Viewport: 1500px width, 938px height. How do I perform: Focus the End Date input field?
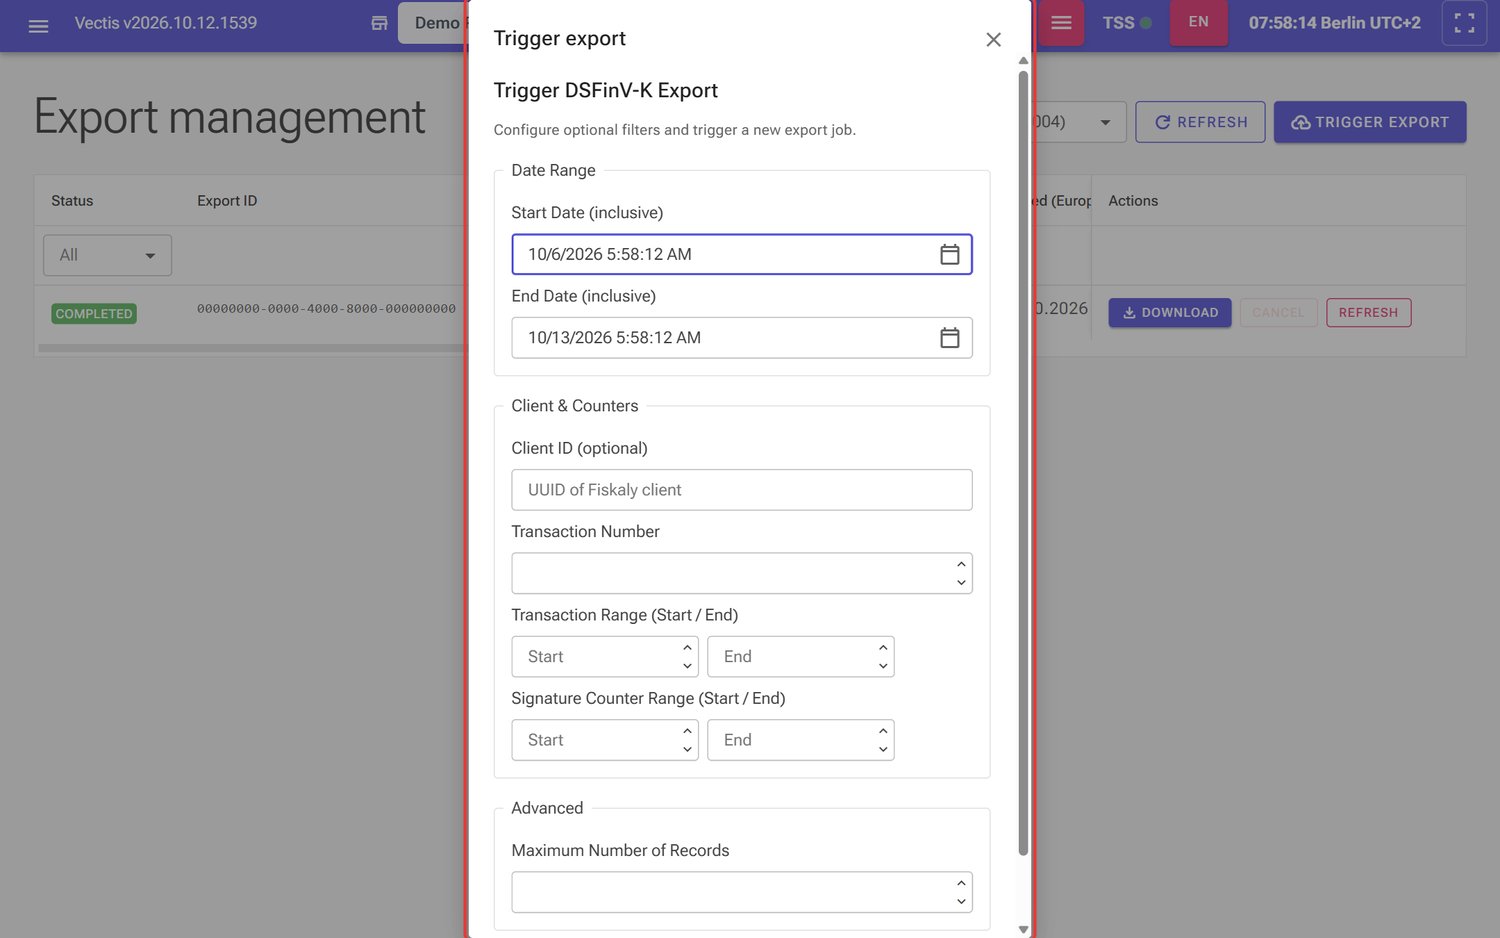(741, 338)
